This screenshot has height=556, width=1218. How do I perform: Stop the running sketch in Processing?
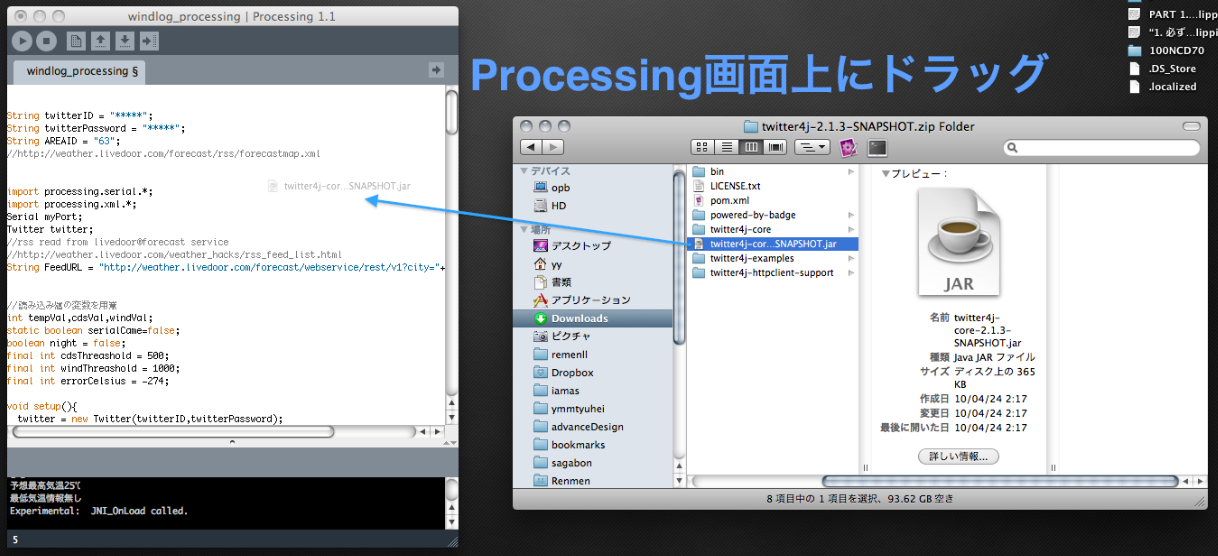click(x=46, y=41)
